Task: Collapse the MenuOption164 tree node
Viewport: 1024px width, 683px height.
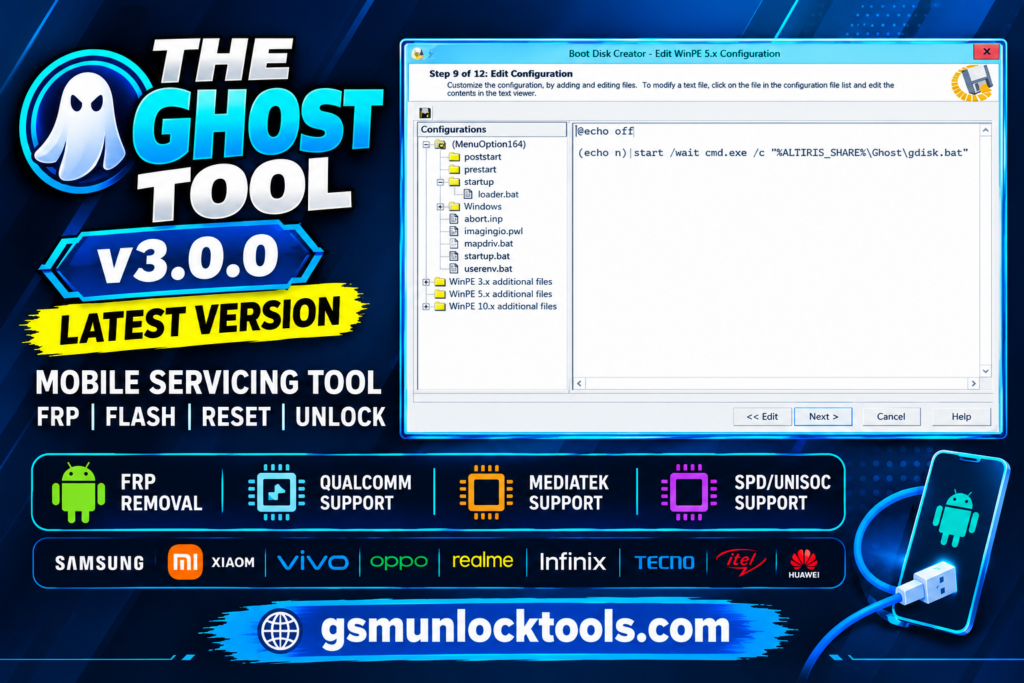Action: click(x=426, y=144)
